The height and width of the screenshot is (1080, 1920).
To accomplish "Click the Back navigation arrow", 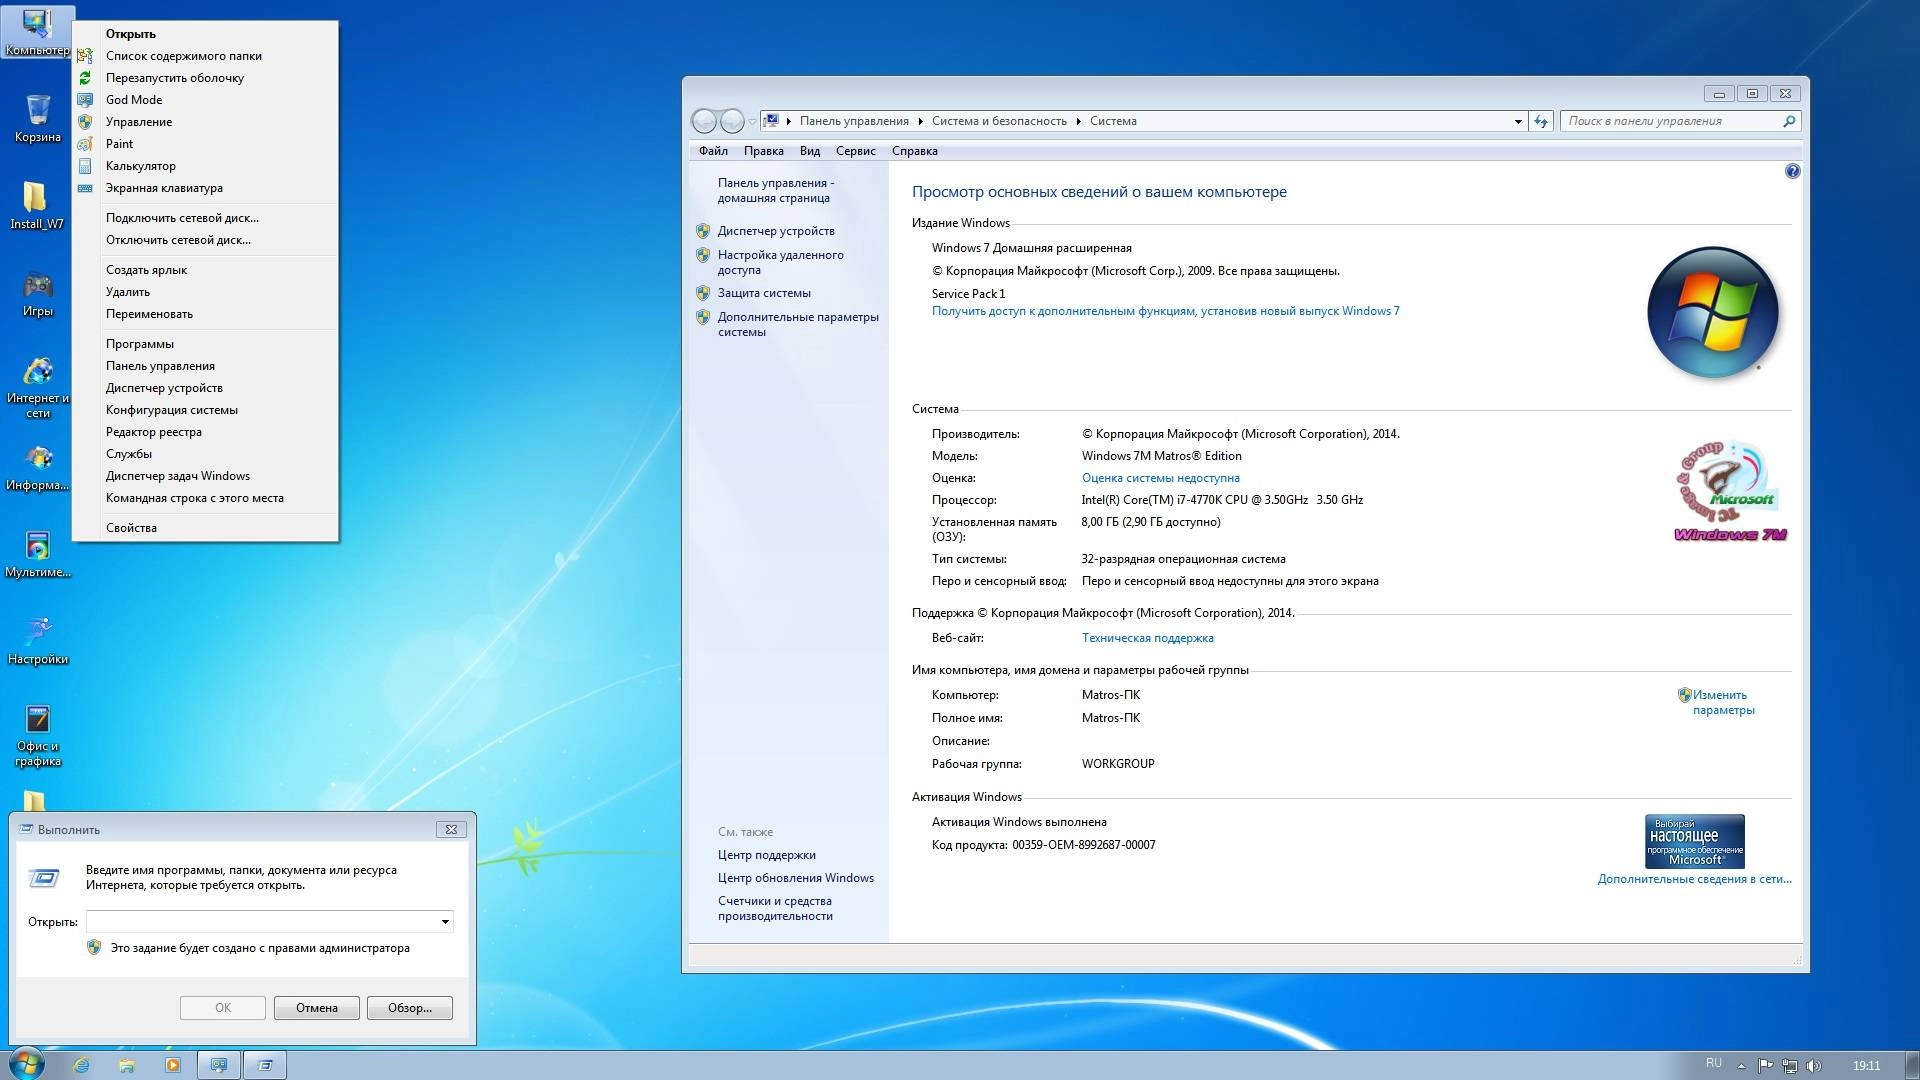I will point(704,121).
